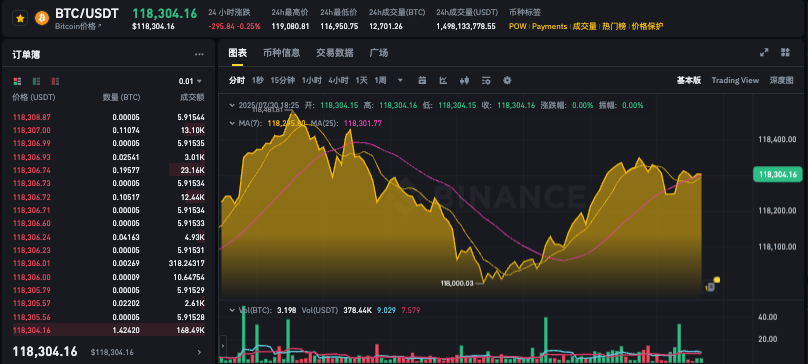Click the 23.16K turnover cell

[194, 170]
